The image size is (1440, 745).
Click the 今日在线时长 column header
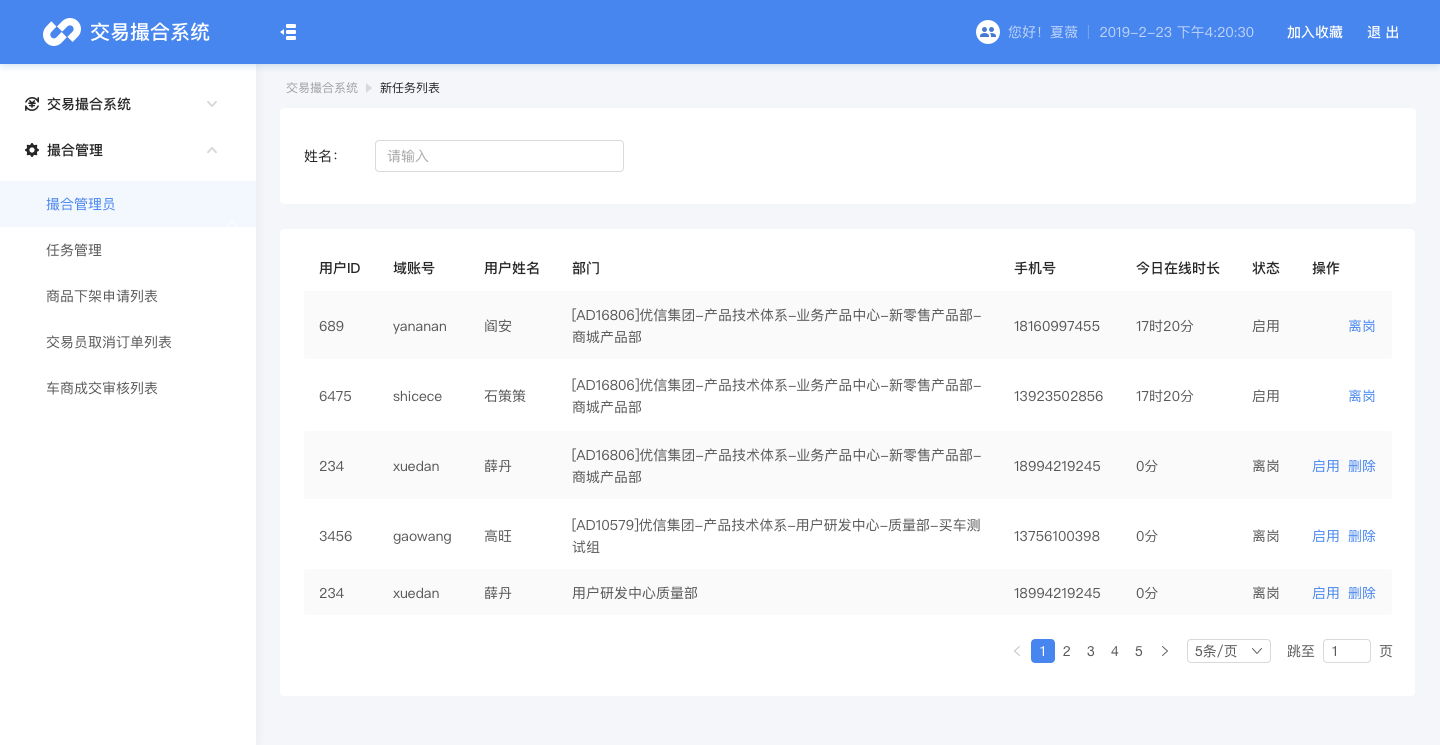coord(1178,268)
